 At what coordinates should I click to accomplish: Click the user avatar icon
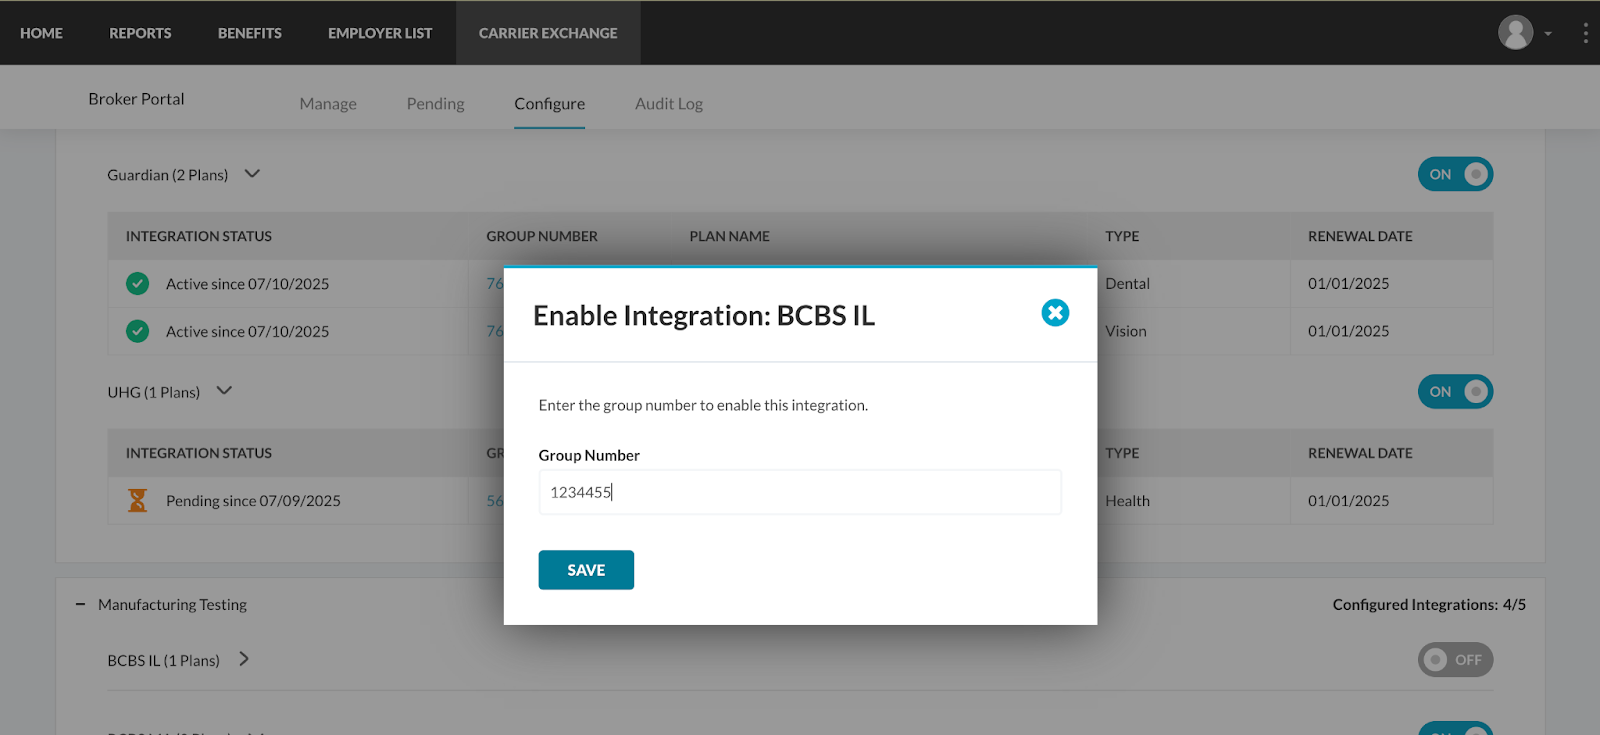1515,33
